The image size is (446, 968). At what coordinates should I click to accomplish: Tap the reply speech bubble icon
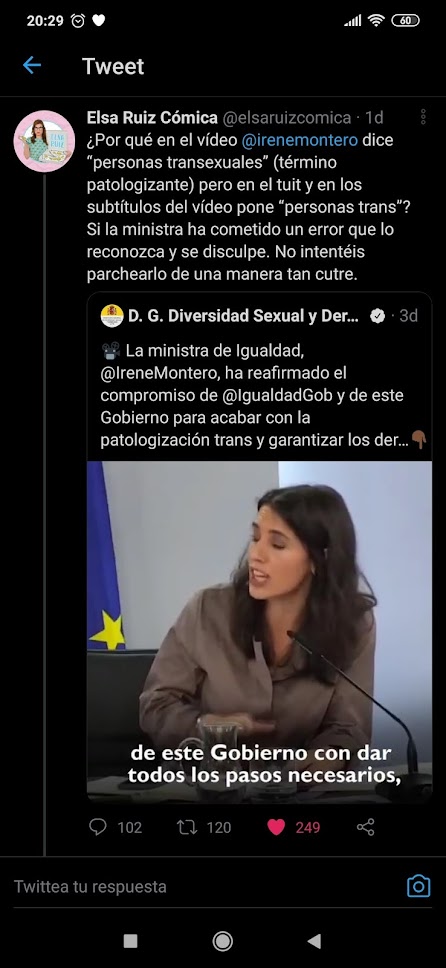pyautogui.click(x=98, y=827)
